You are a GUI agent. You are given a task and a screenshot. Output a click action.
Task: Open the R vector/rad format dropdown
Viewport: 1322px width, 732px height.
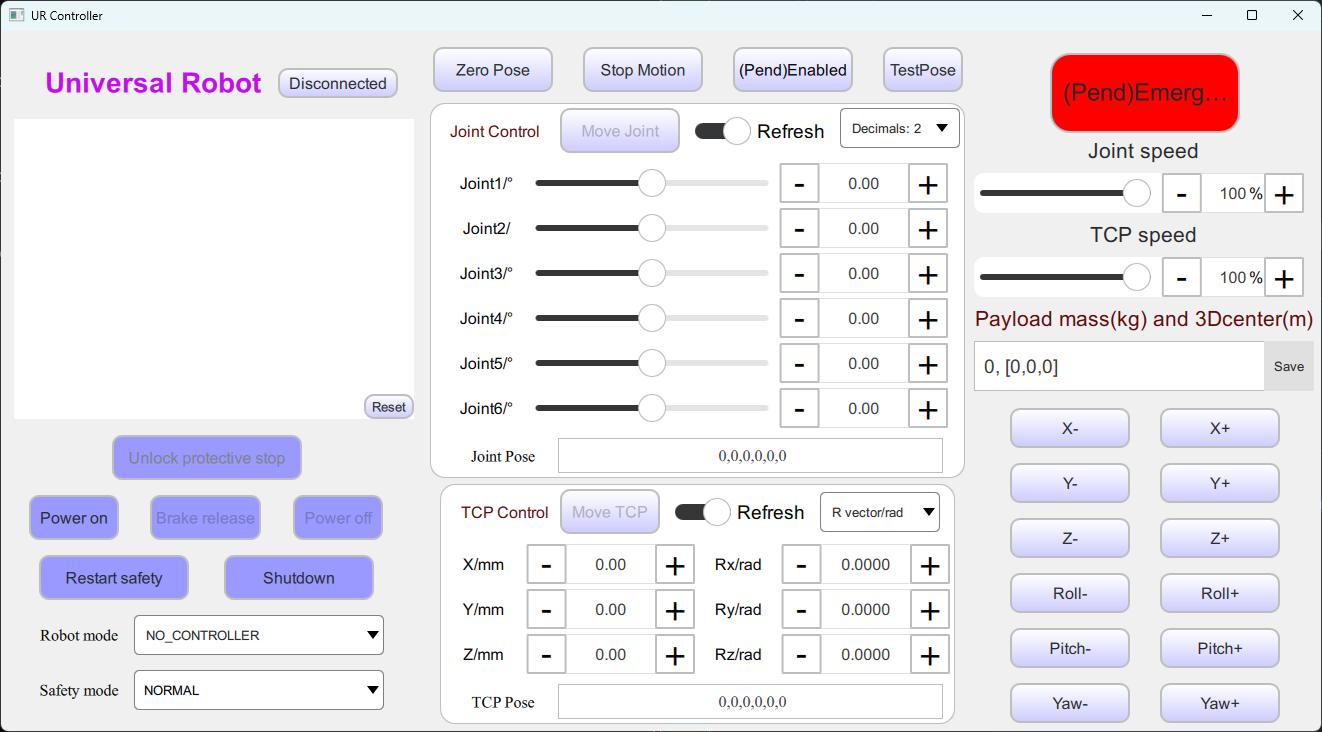(x=880, y=512)
